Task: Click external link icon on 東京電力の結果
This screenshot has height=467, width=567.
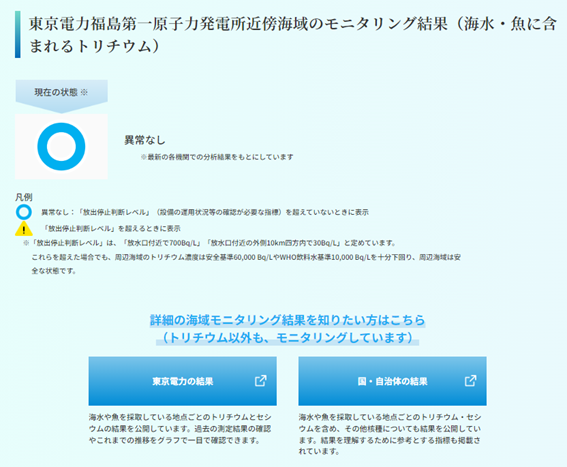Action: [x=261, y=381]
